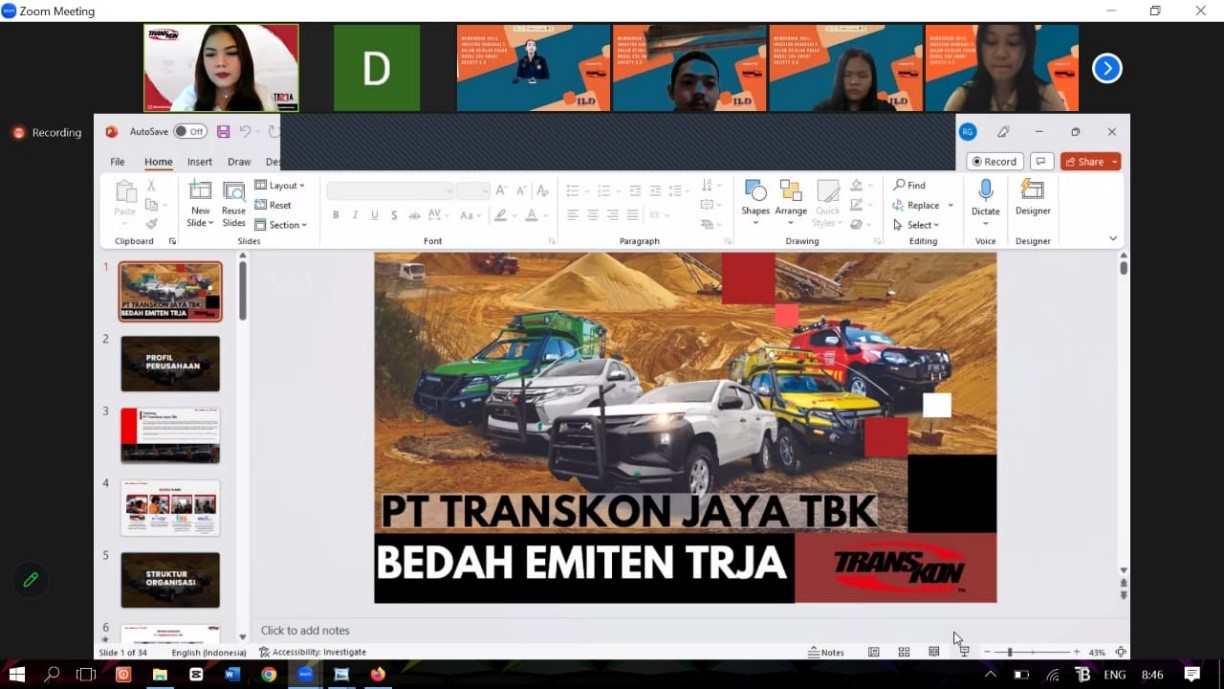Image resolution: width=1224 pixels, height=689 pixels.
Task: Switch to Slide Sorter view
Action: pyautogui.click(x=904, y=652)
